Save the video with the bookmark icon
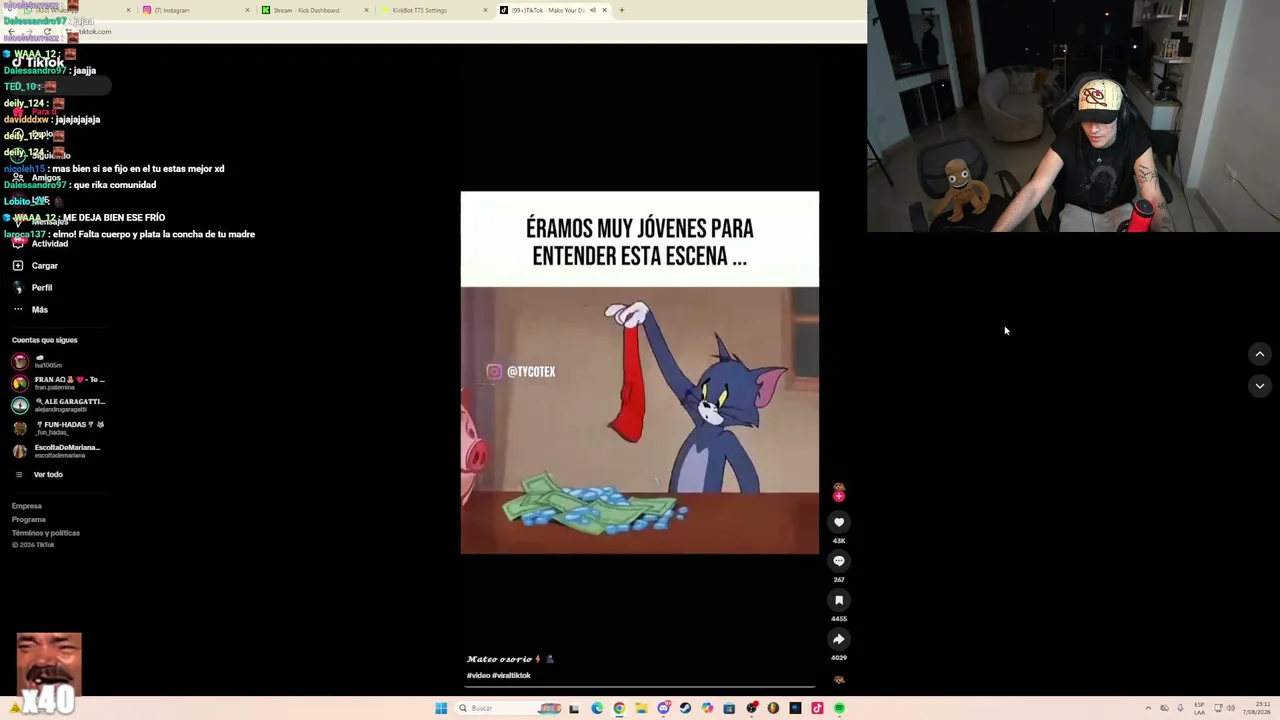The image size is (1280, 720). point(839,600)
